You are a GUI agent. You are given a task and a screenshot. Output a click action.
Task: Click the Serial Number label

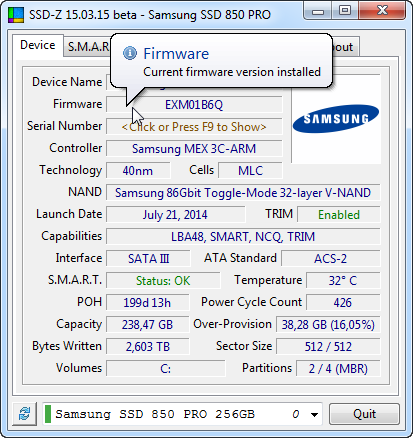(x=65, y=126)
